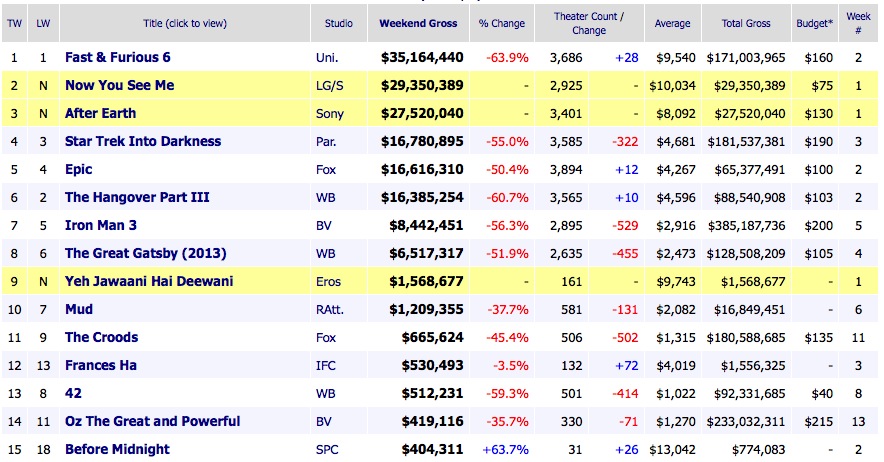This screenshot has height=462, width=884.
Task: Click theater count 3,894 for Epic
Action: click(566, 170)
